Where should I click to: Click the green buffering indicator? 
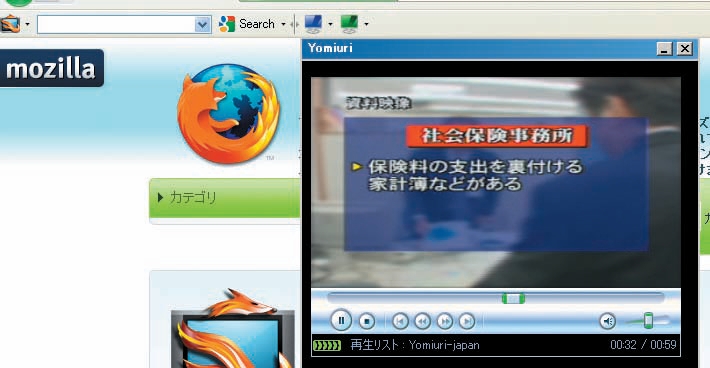[327, 346]
